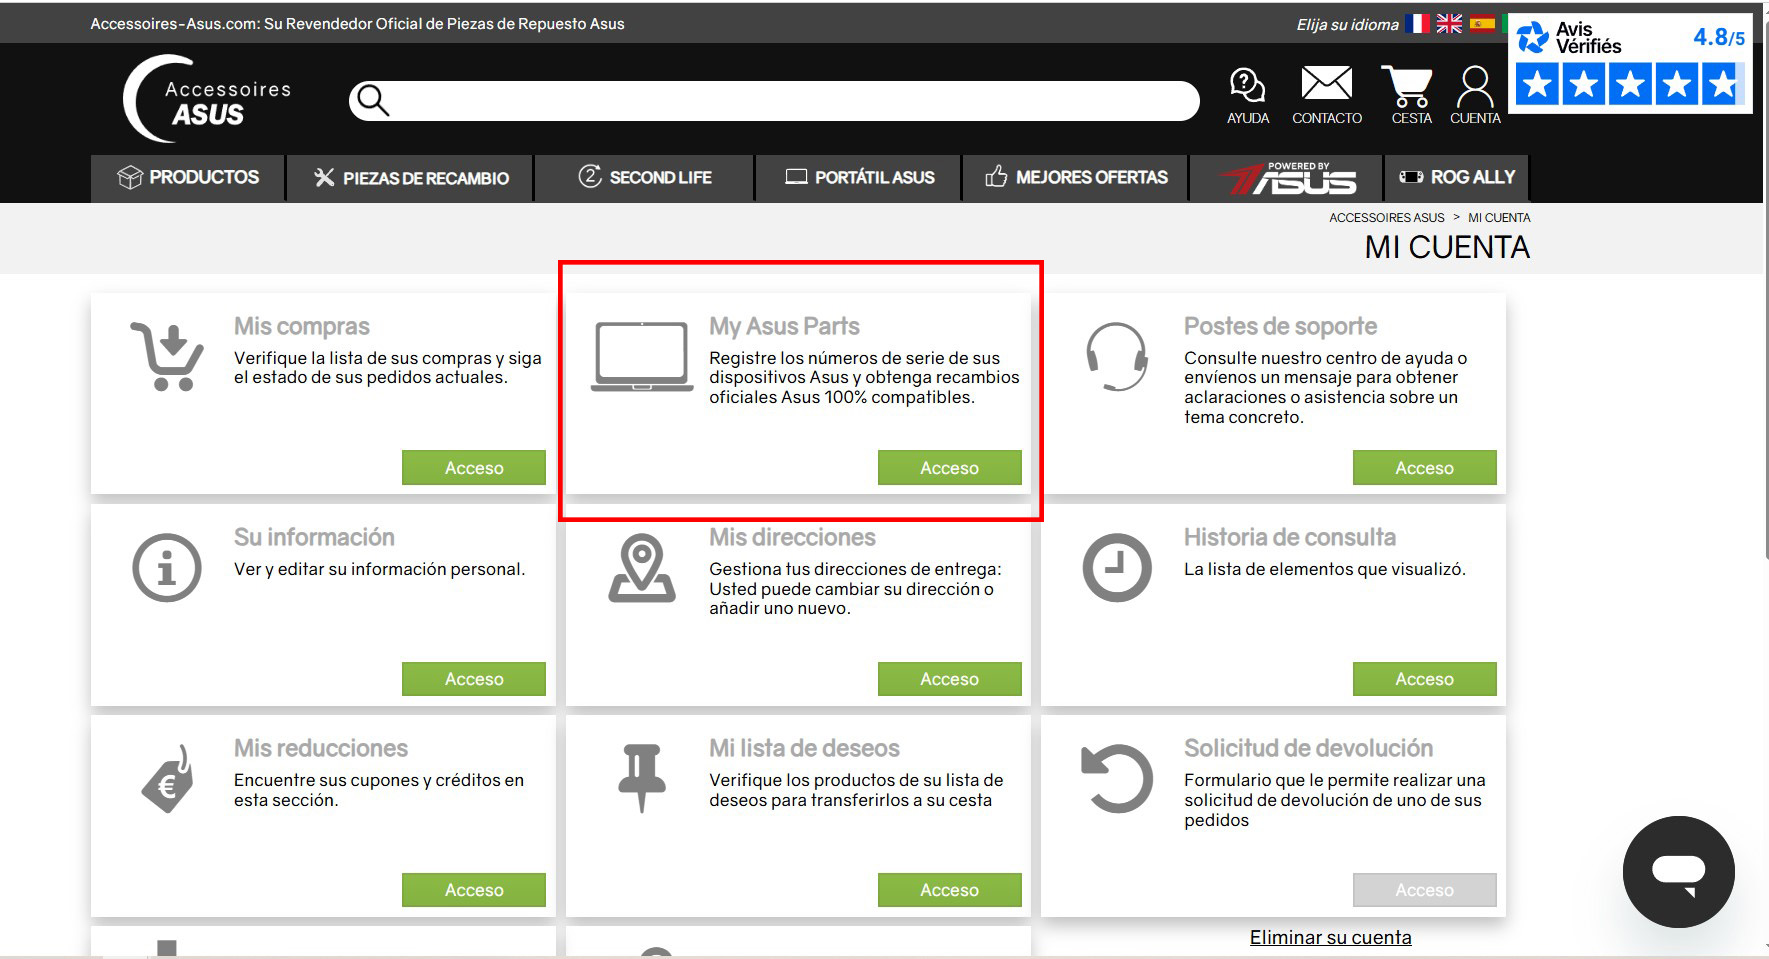1769x959 pixels.
Task: Open the Piezas de Recambio menu
Action: pos(410,178)
